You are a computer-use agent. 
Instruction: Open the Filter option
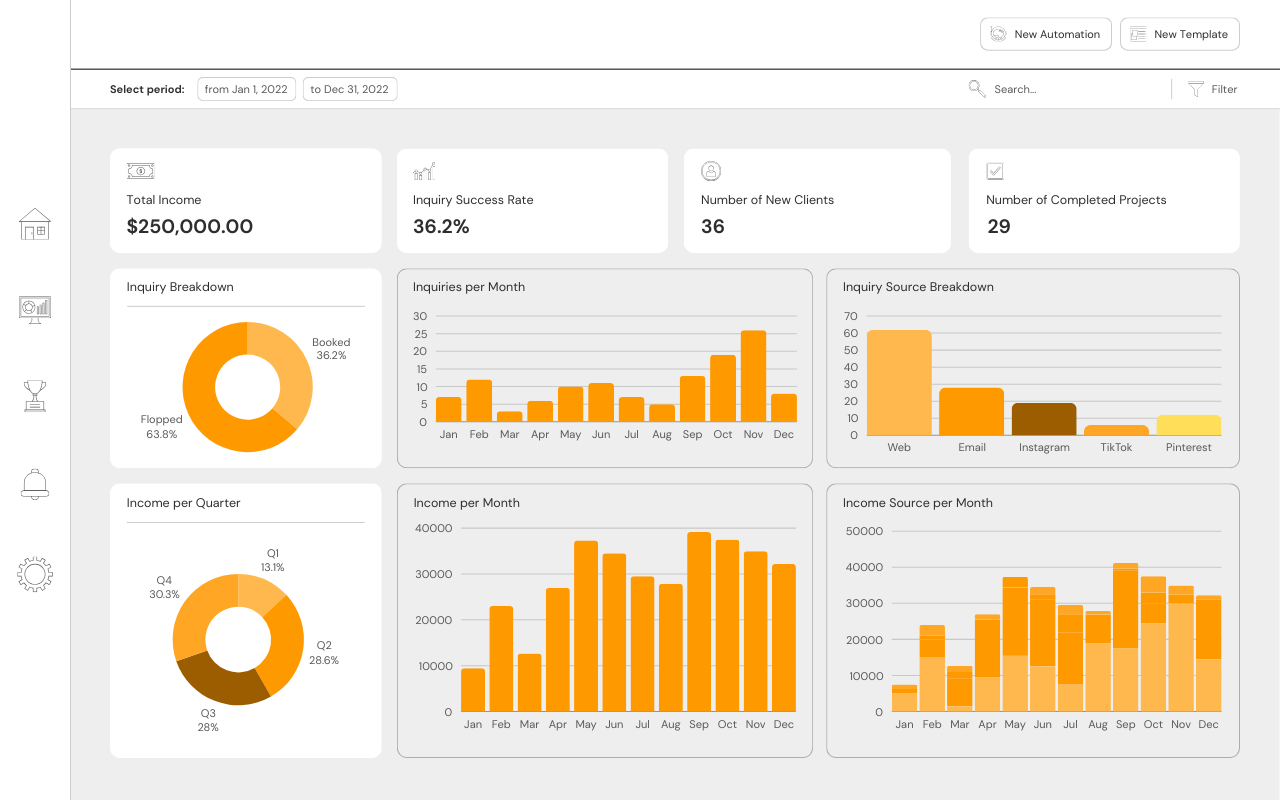click(x=1224, y=89)
